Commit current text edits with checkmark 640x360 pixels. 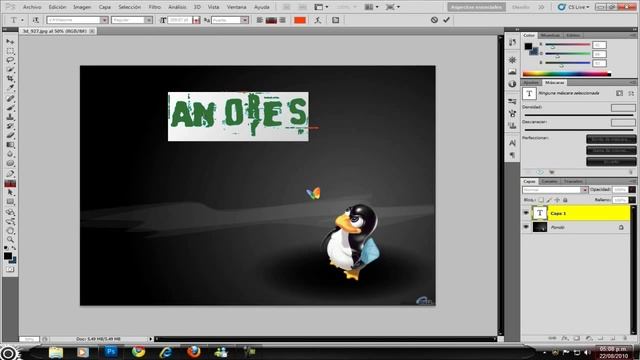coord(447,20)
